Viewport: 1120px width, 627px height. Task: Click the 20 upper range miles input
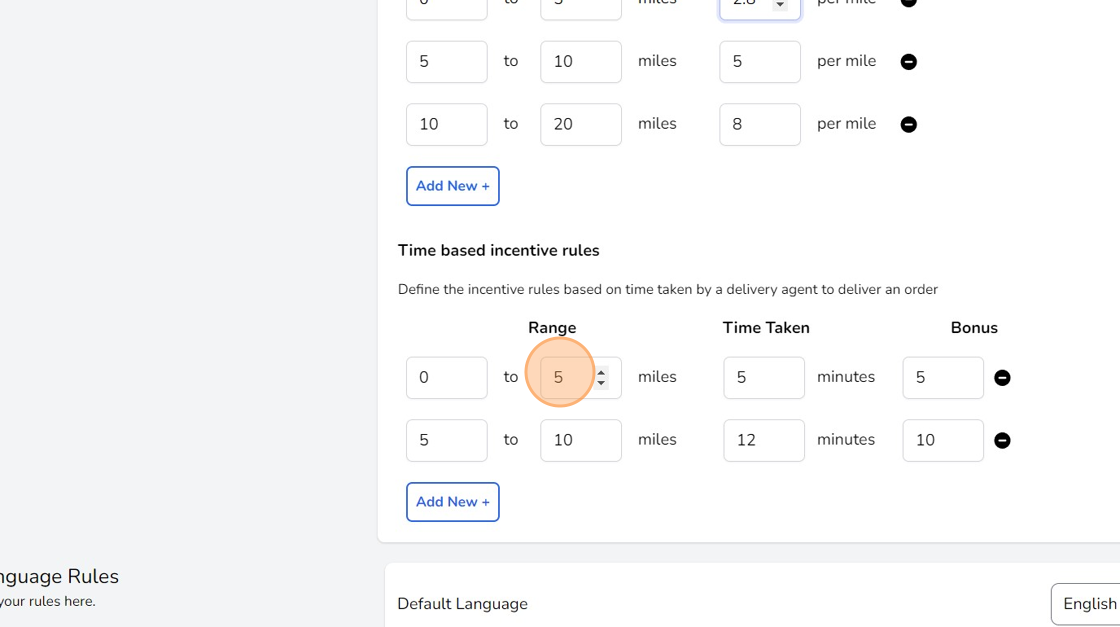pos(580,124)
